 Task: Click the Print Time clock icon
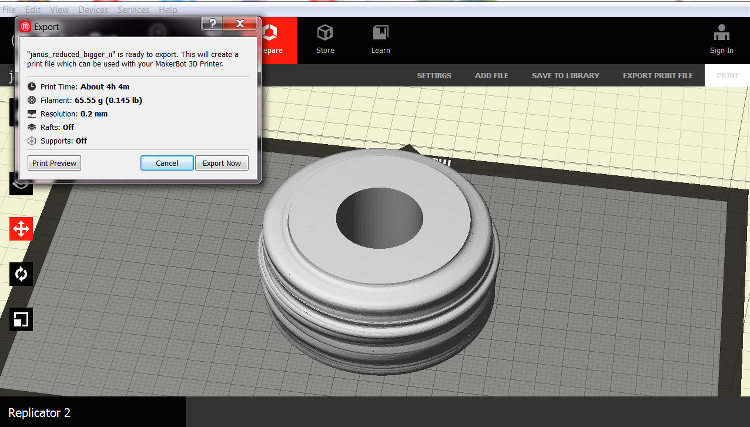pos(32,87)
